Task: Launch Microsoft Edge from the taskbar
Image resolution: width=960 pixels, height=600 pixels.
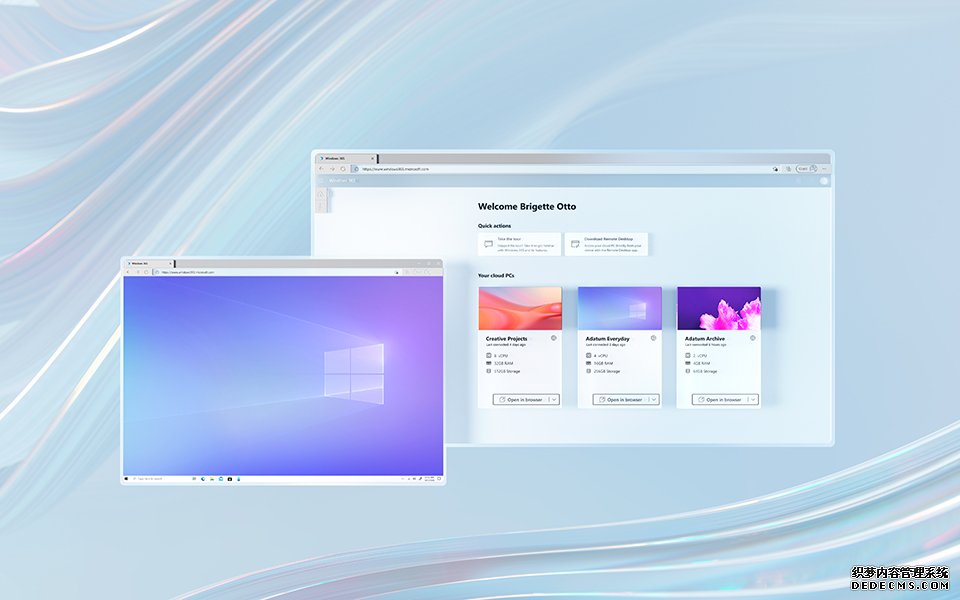Action: pyautogui.click(x=202, y=477)
